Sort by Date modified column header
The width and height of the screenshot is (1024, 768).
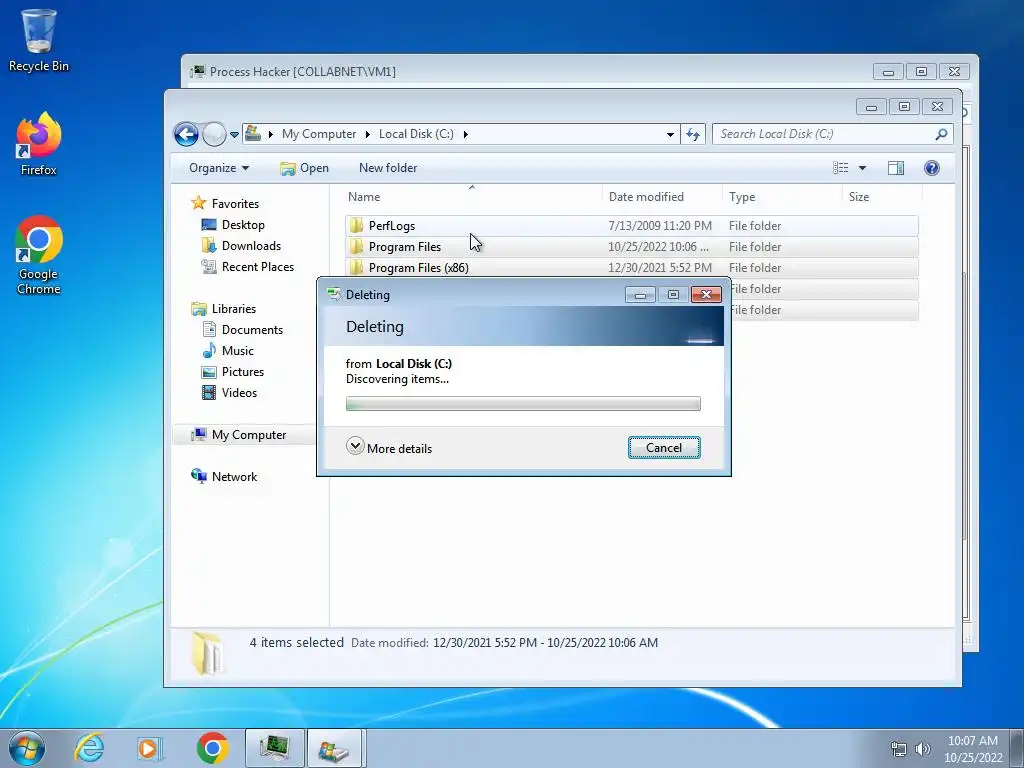pyautogui.click(x=662, y=197)
